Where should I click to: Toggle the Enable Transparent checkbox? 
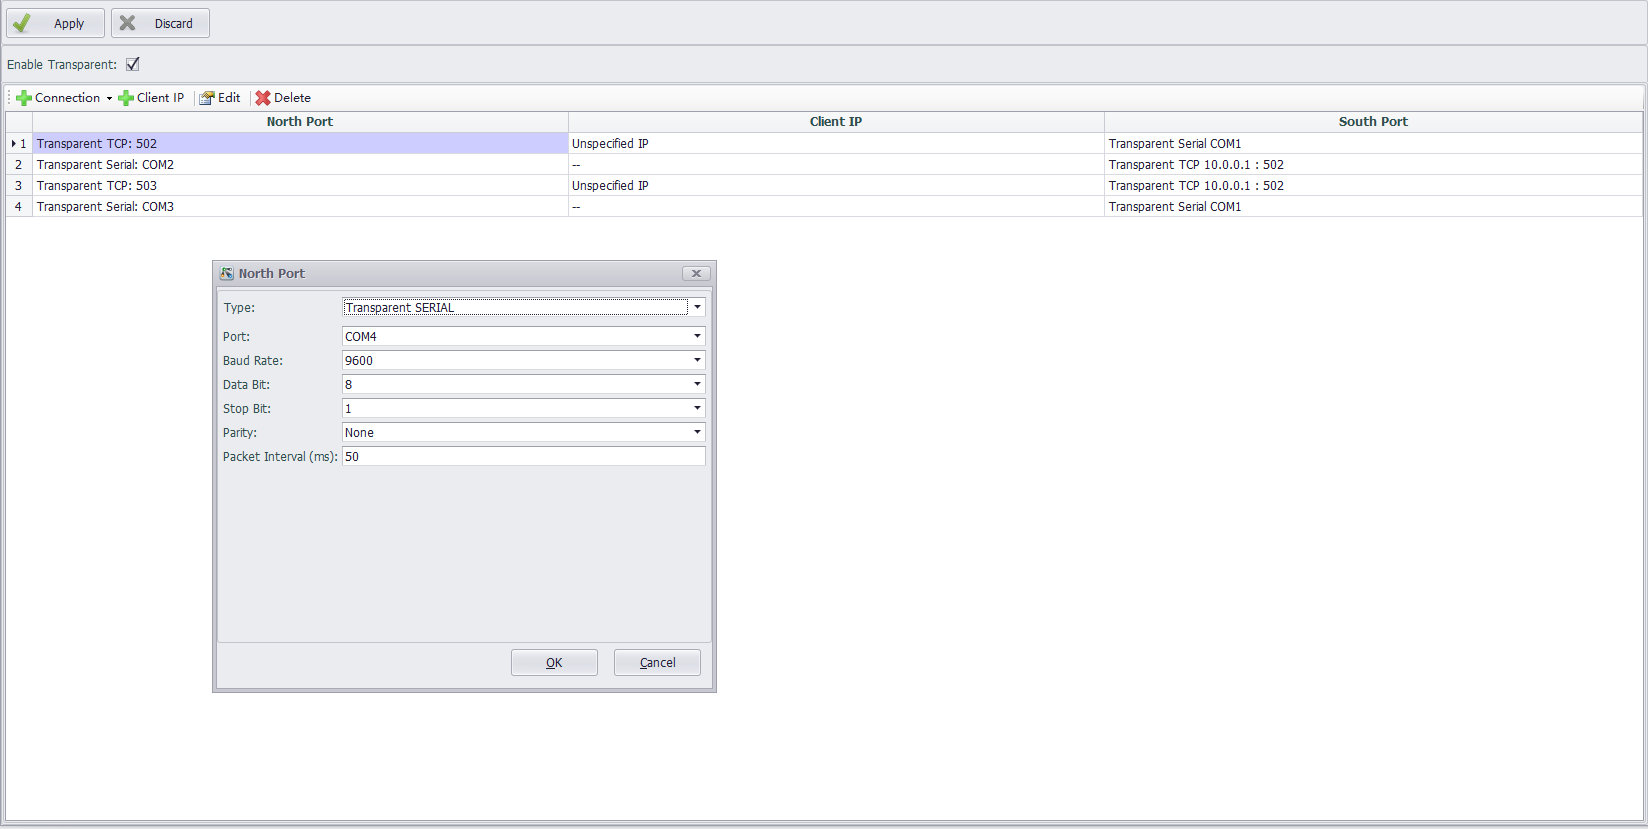tap(133, 64)
